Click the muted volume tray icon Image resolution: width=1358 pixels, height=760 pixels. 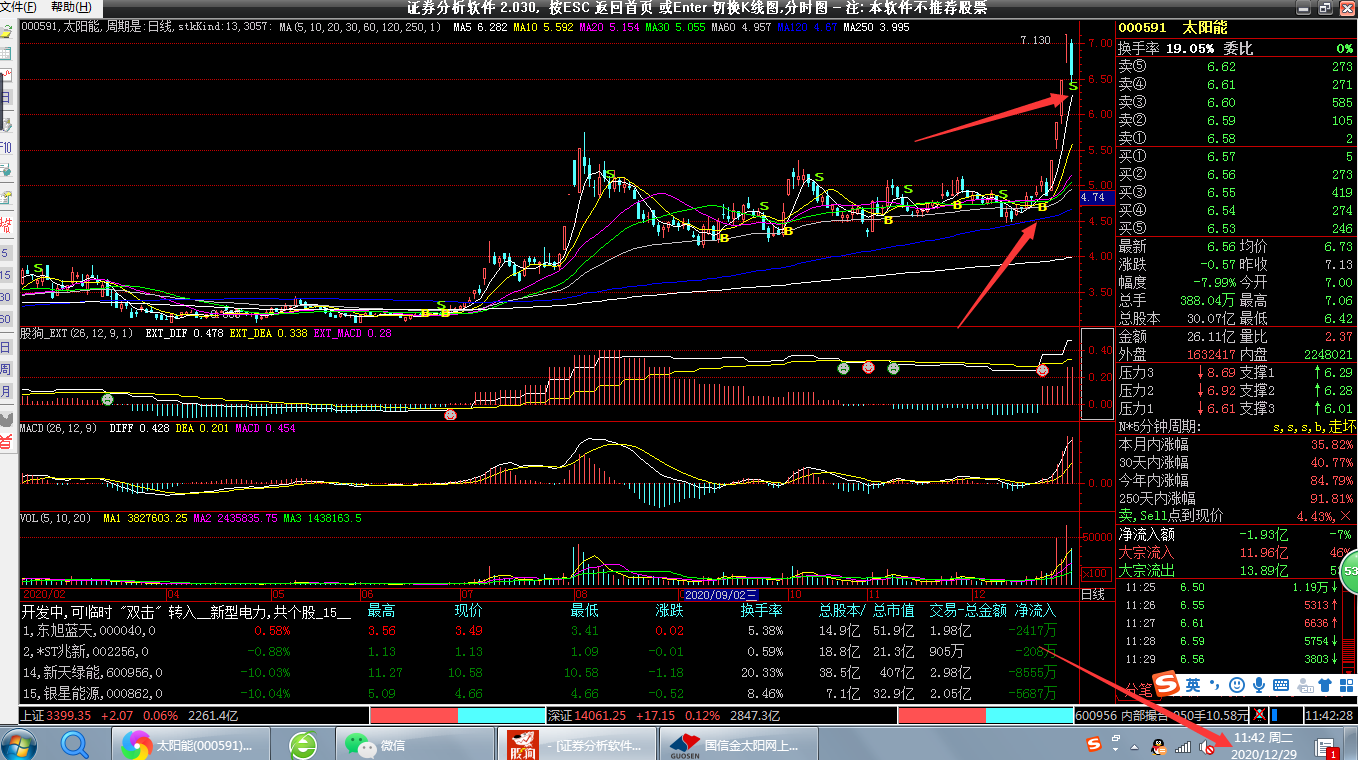tap(1208, 745)
